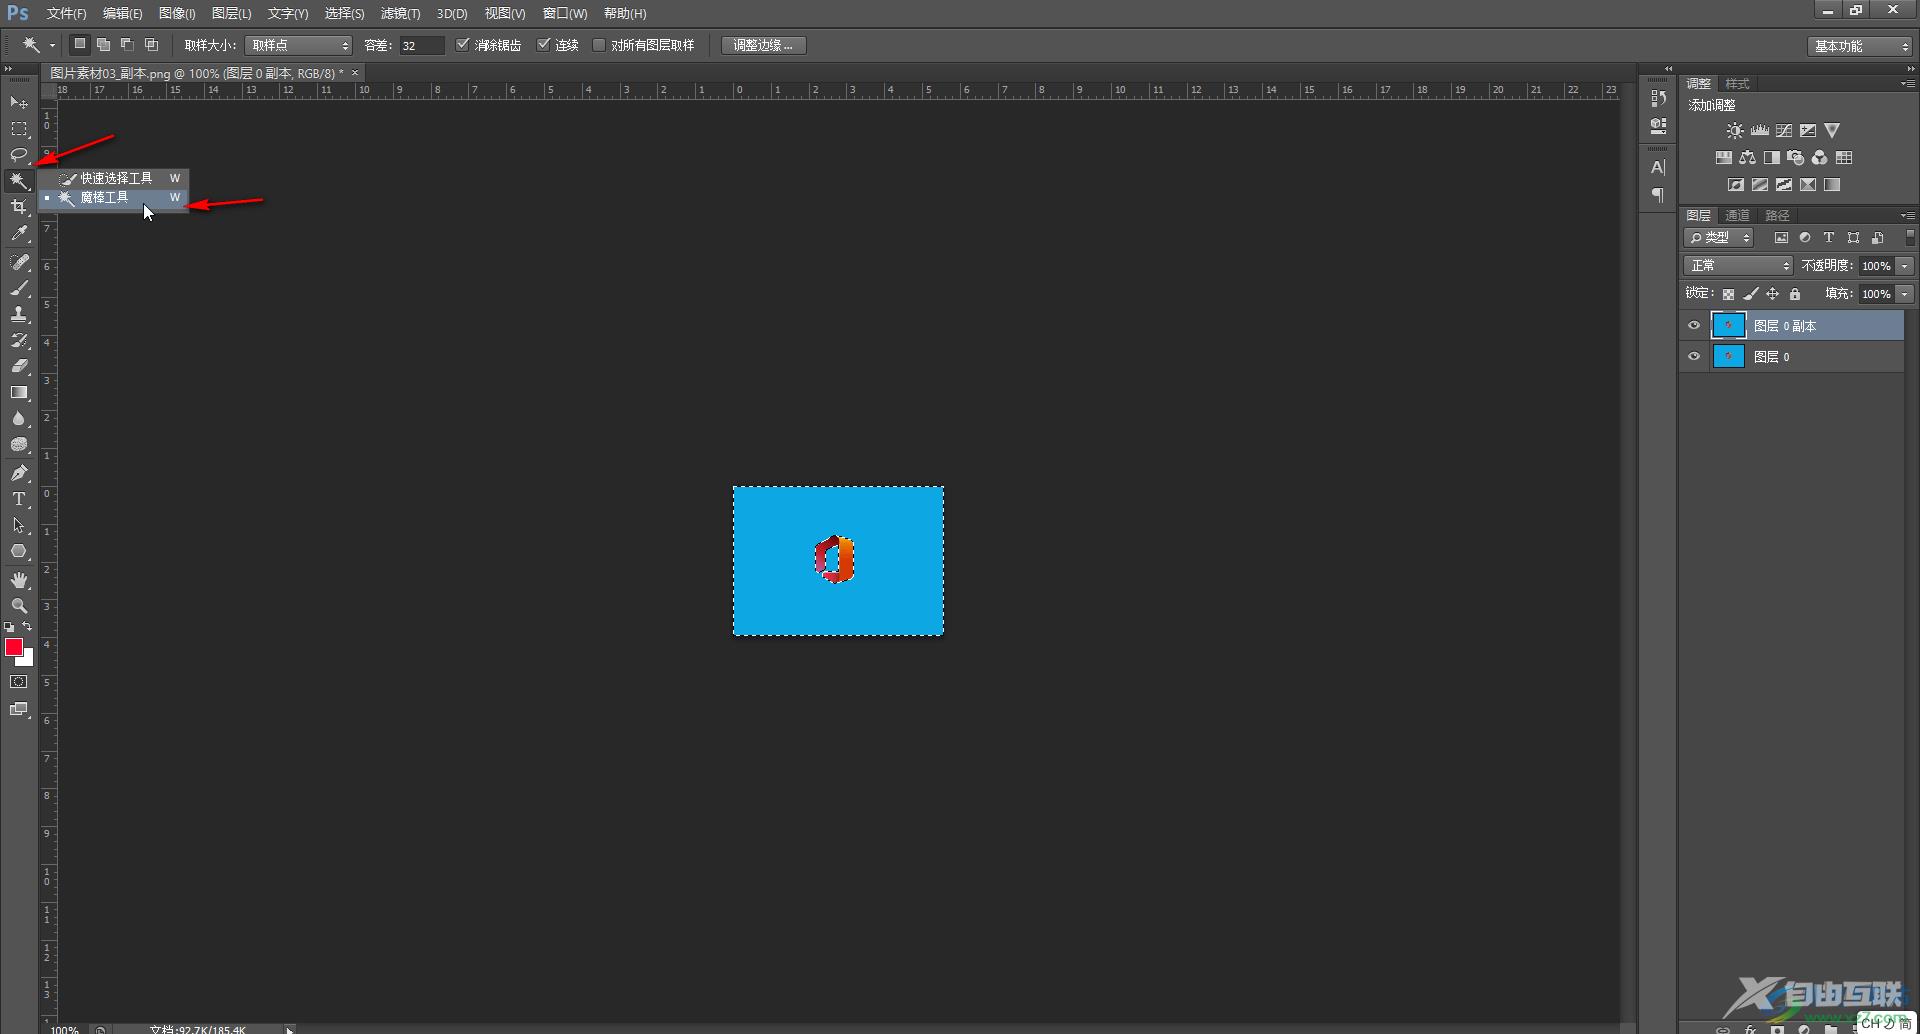Select the Path Selection tool
The width and height of the screenshot is (1920, 1034).
coord(19,525)
